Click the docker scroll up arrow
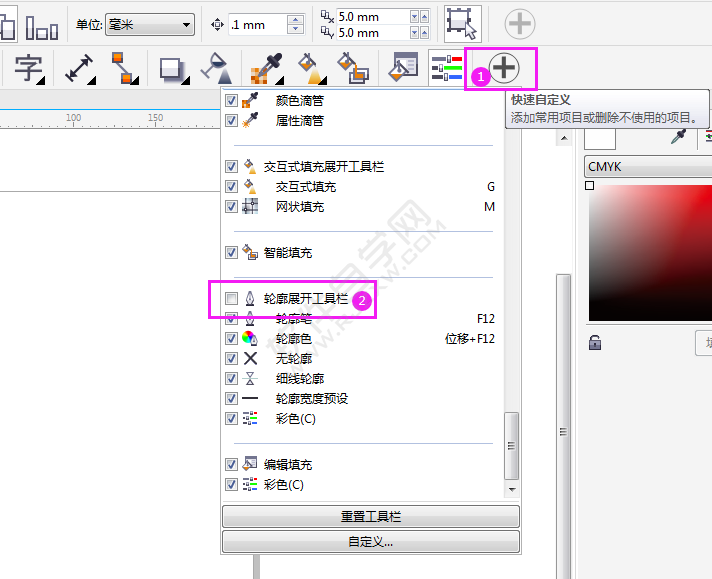 564,138
